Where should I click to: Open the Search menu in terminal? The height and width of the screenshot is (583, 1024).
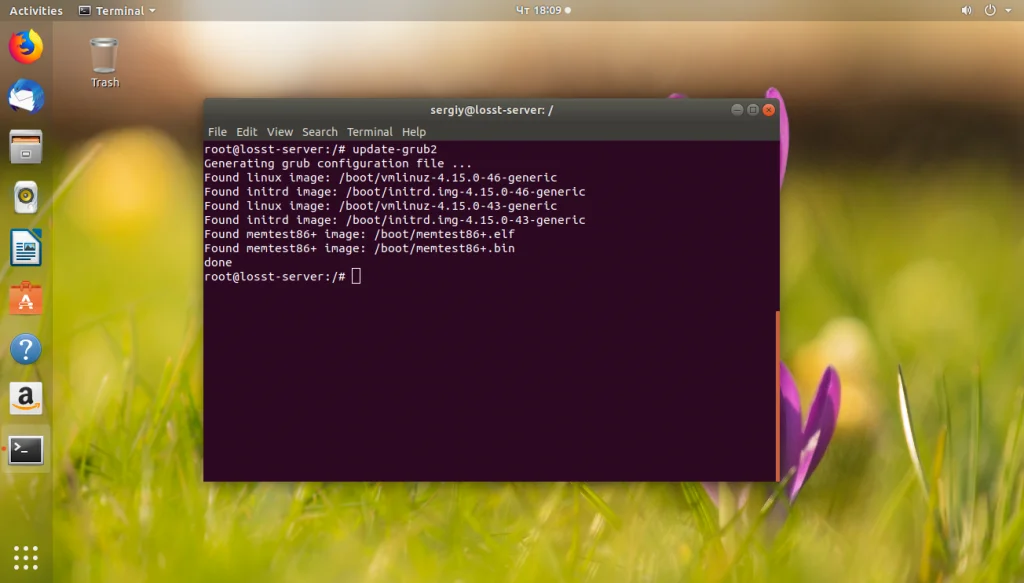319,132
